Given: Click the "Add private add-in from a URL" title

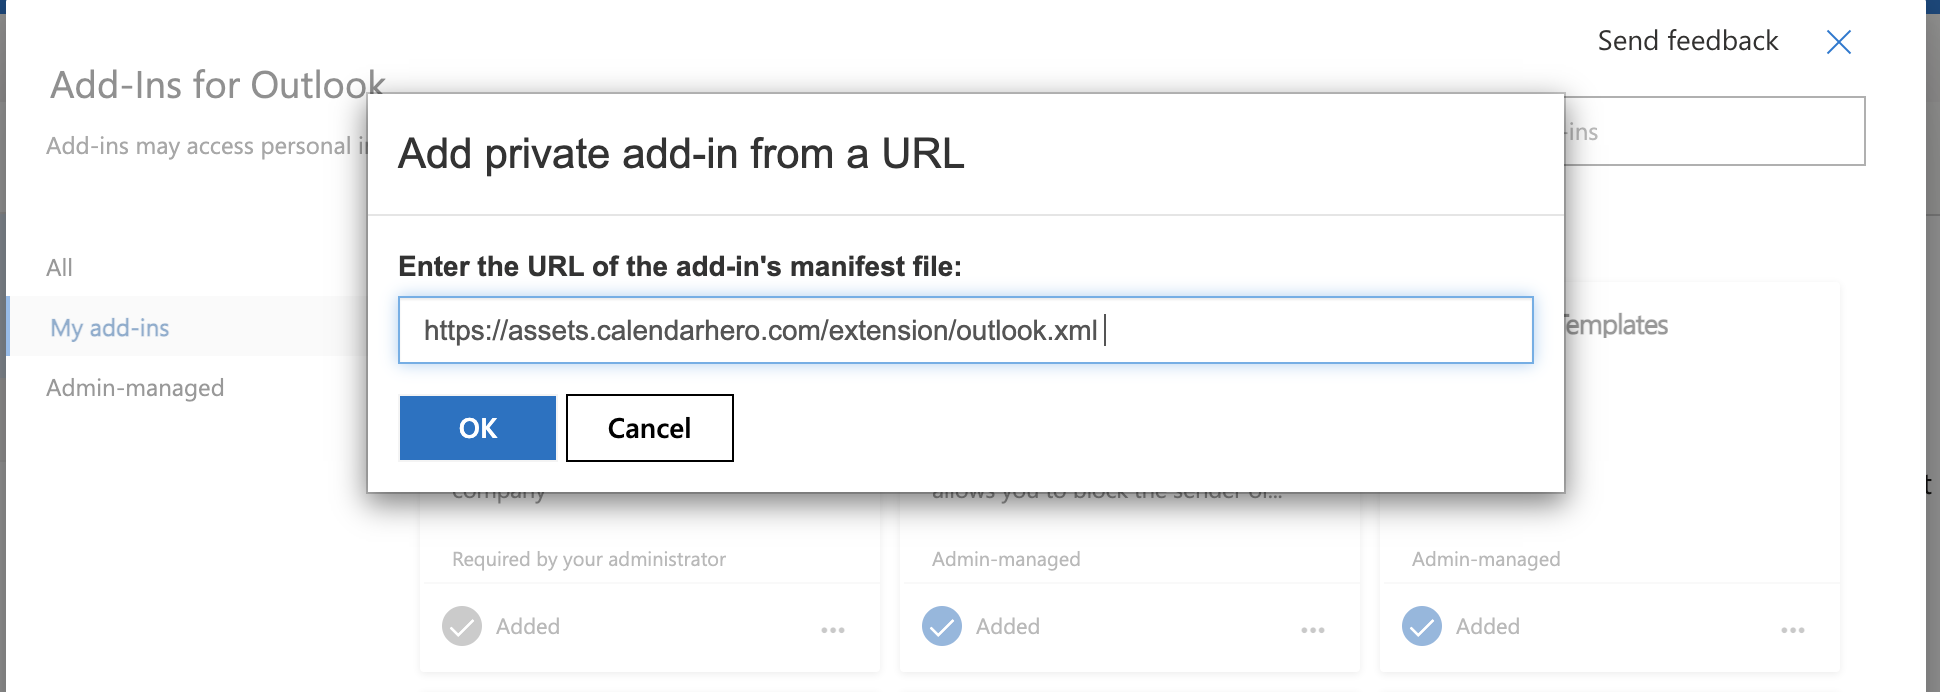Looking at the screenshot, I should point(681,154).
